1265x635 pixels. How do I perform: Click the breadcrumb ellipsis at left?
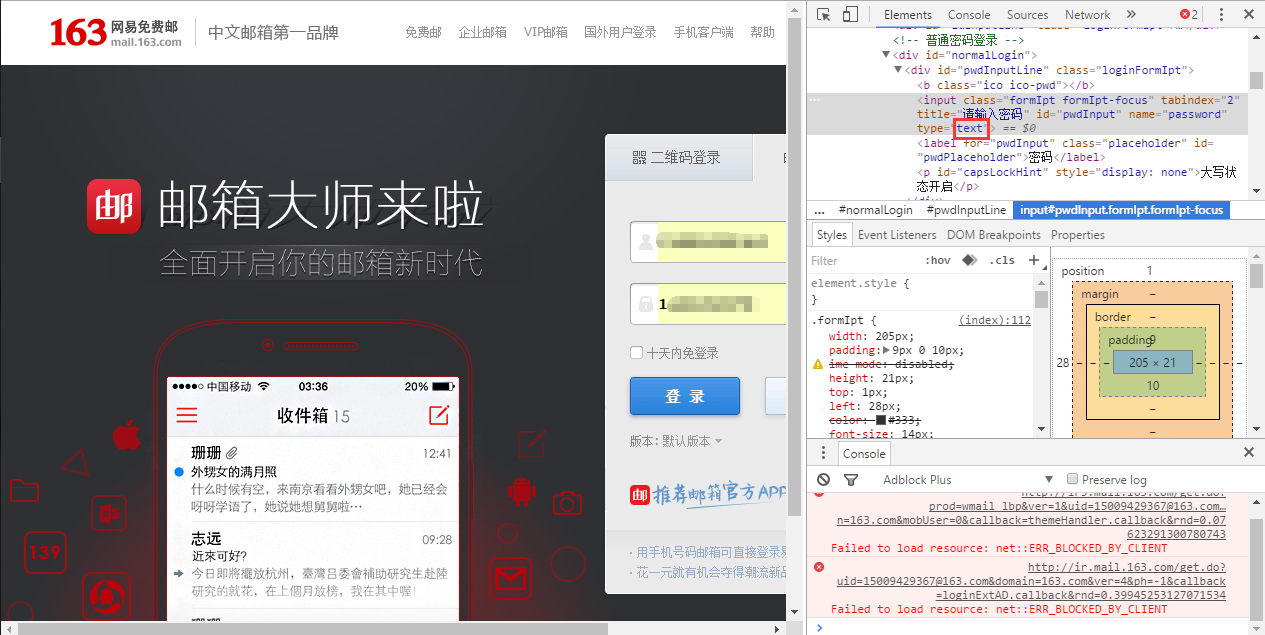pos(820,210)
